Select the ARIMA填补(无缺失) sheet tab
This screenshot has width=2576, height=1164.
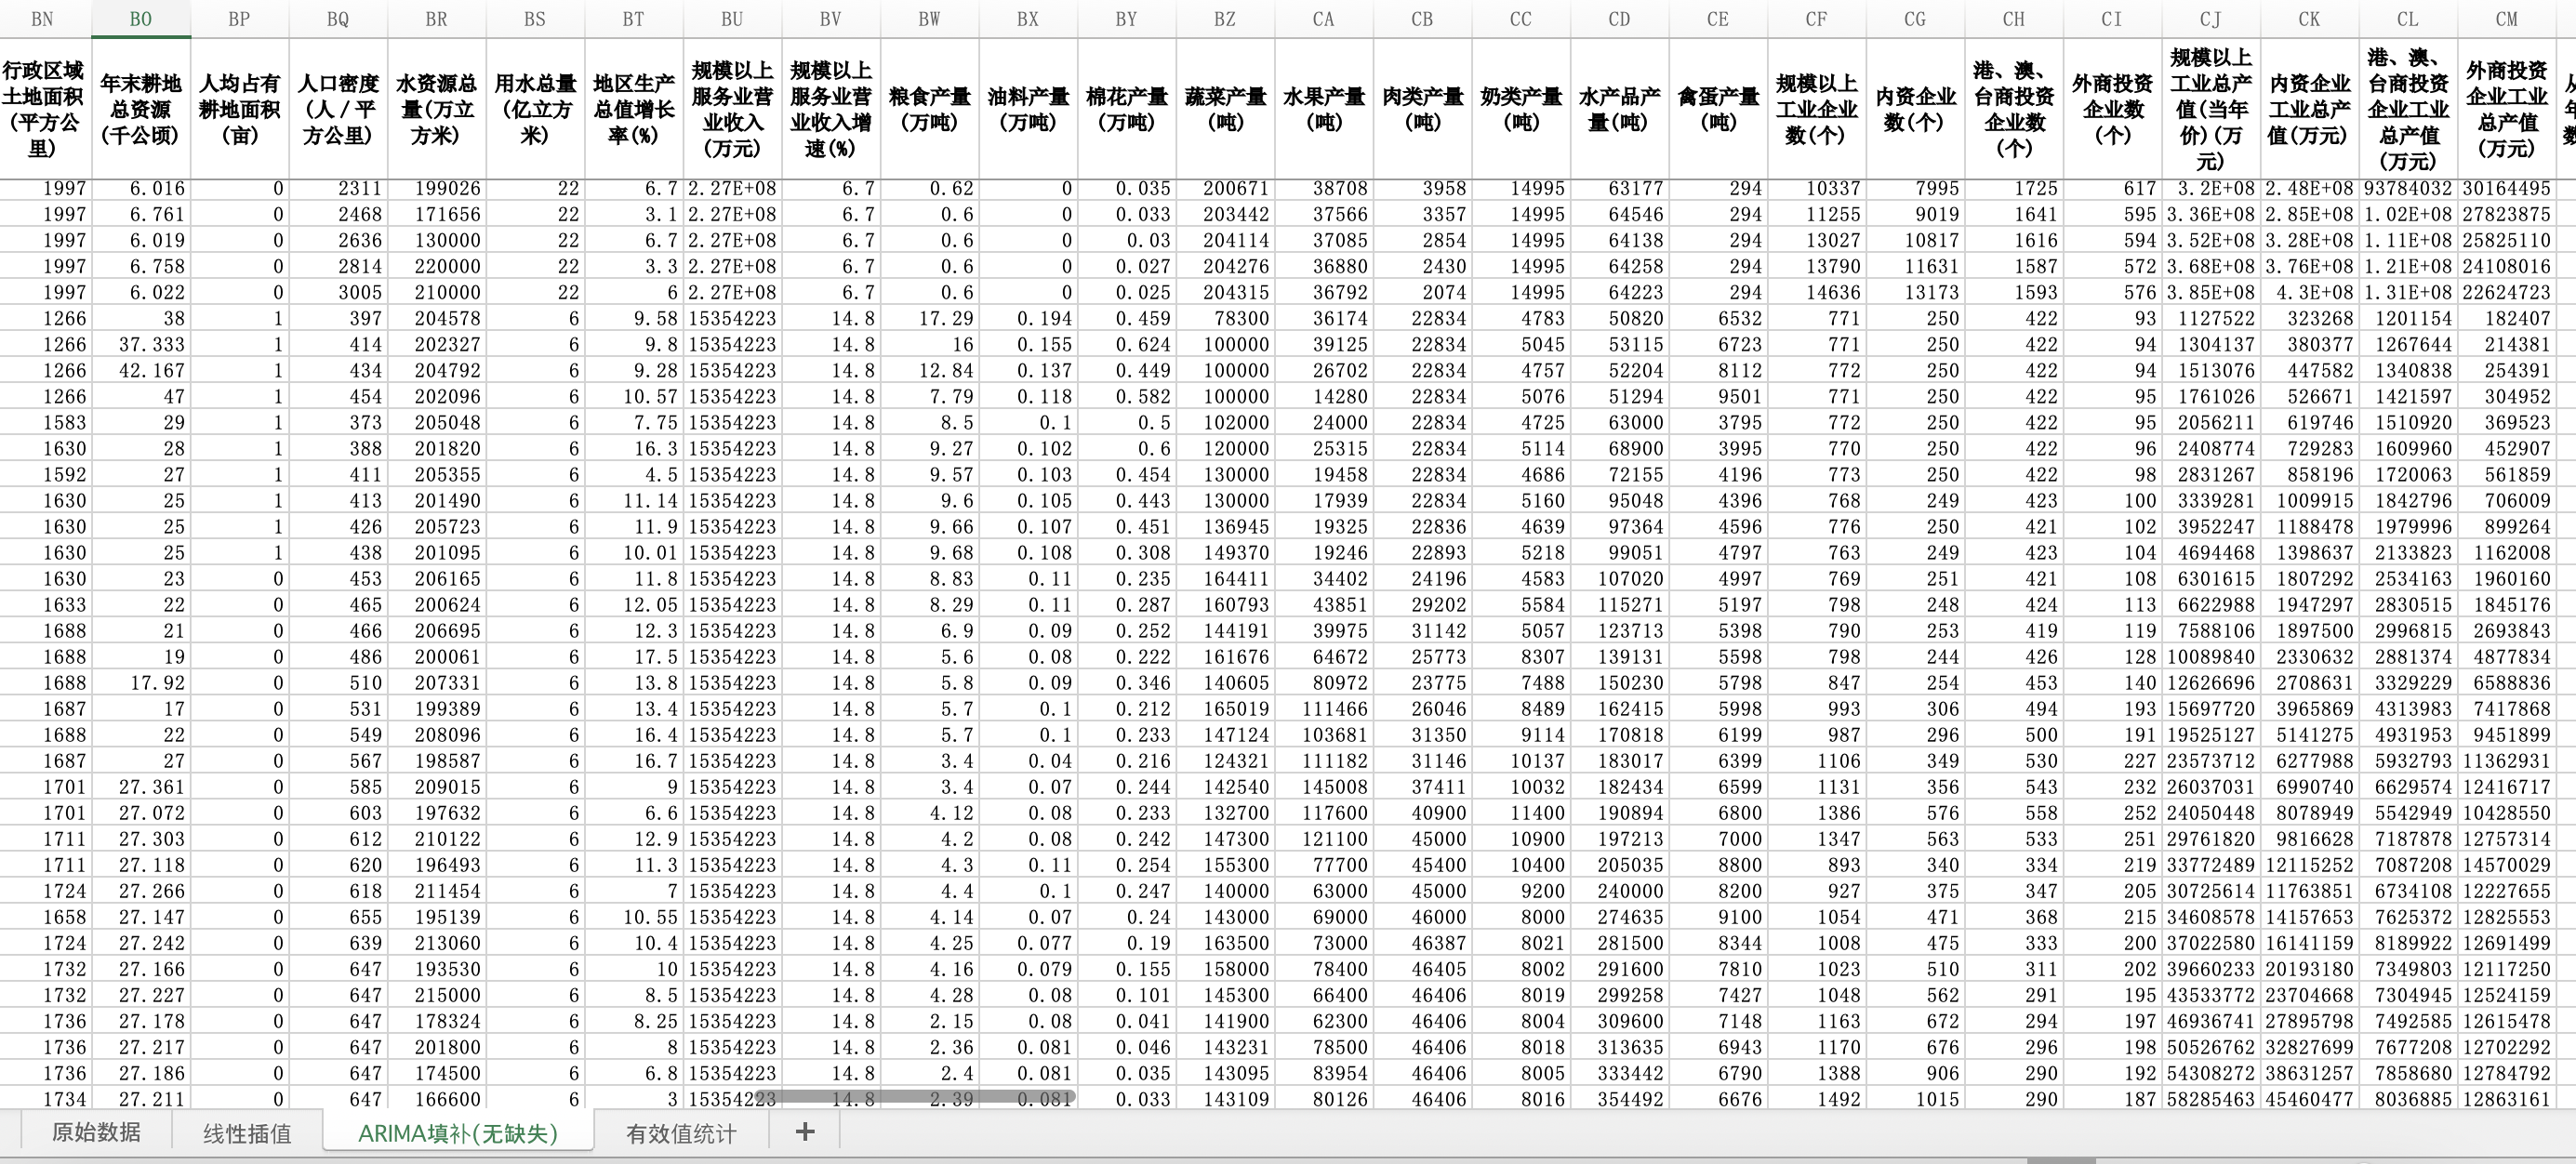point(458,1133)
